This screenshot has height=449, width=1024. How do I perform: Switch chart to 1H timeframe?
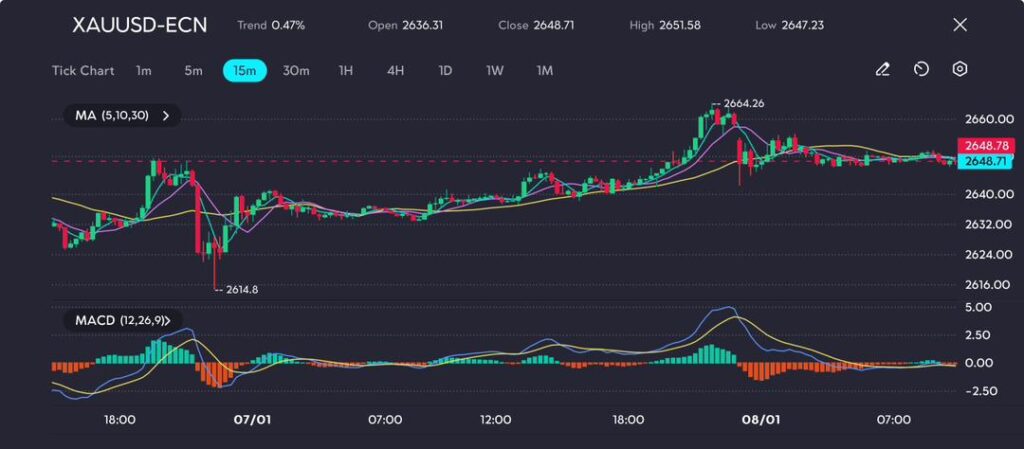(x=346, y=71)
